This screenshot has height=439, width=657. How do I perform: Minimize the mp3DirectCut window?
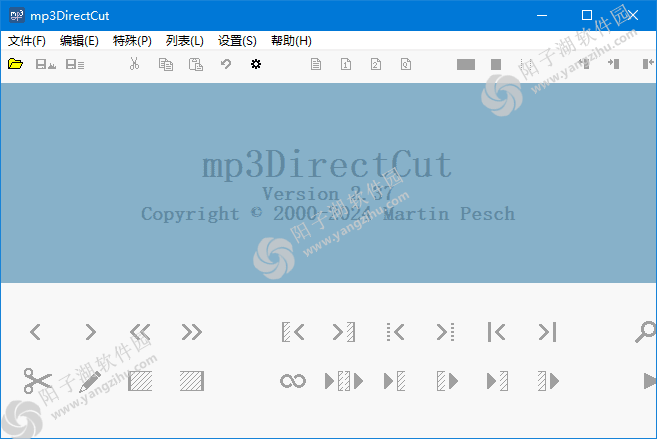542,15
